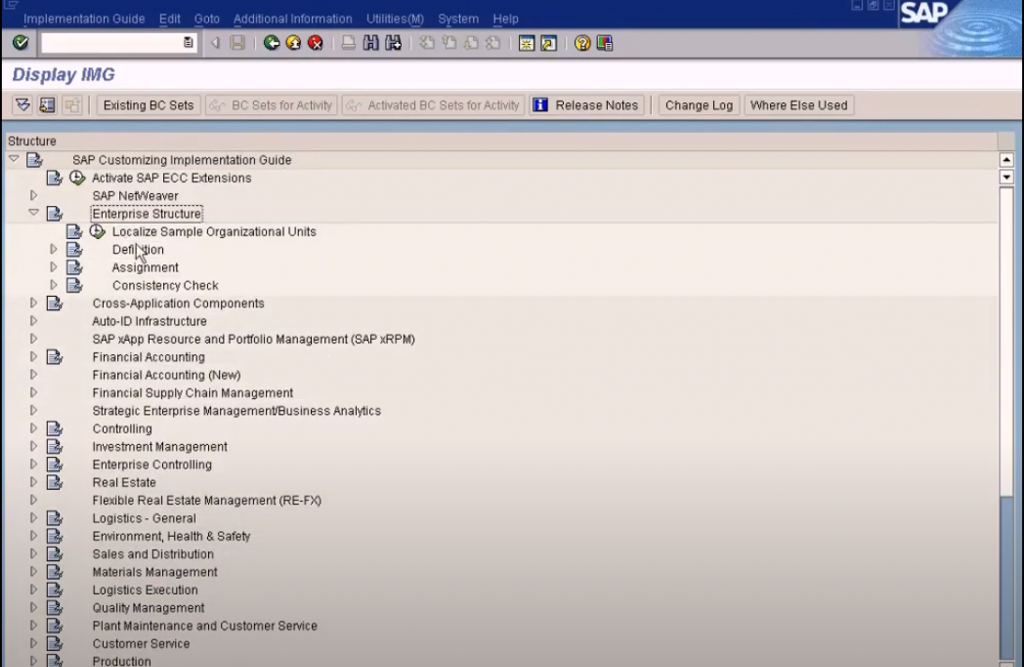The image size is (1024, 667).
Task: Expand the SAP NetWeaver node
Action: tap(33, 195)
